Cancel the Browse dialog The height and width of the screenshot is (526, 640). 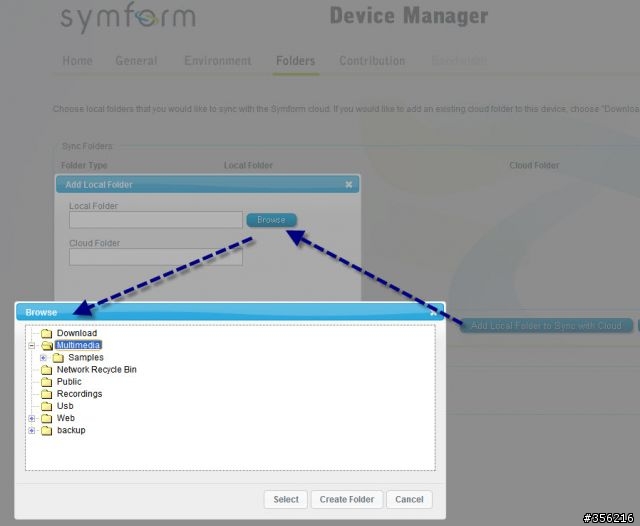pyautogui.click(x=409, y=499)
